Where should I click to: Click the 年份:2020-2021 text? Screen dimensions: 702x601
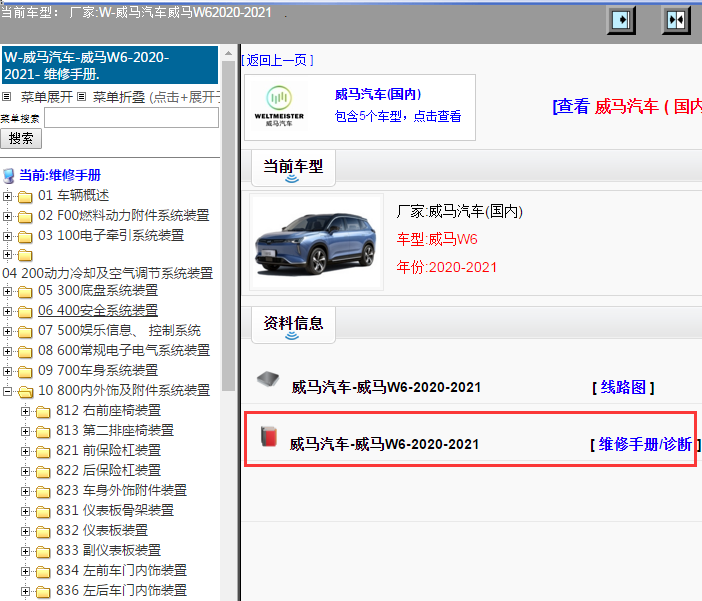point(447,267)
